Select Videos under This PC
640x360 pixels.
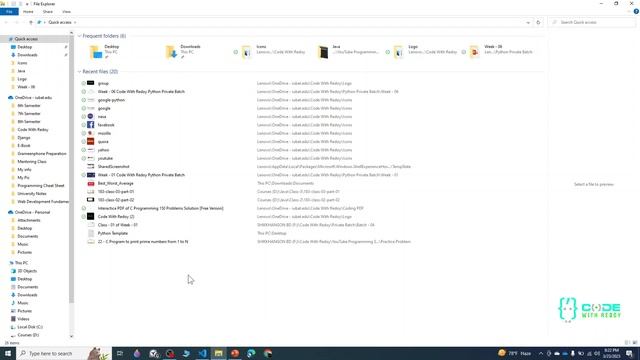23,319
